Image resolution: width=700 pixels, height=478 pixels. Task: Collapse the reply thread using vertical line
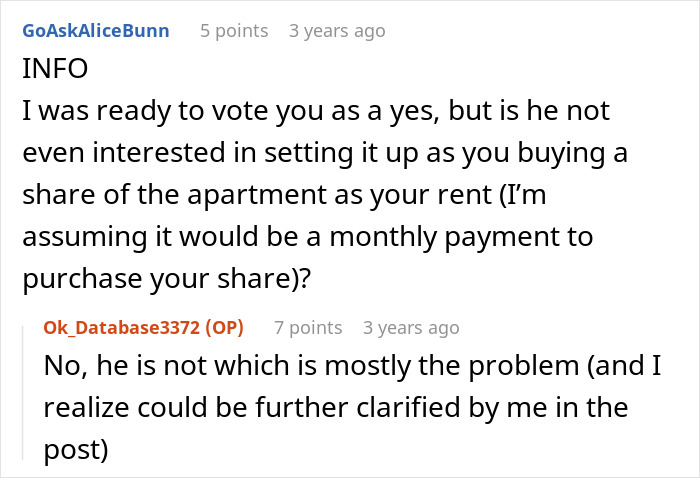[x=31, y=390]
